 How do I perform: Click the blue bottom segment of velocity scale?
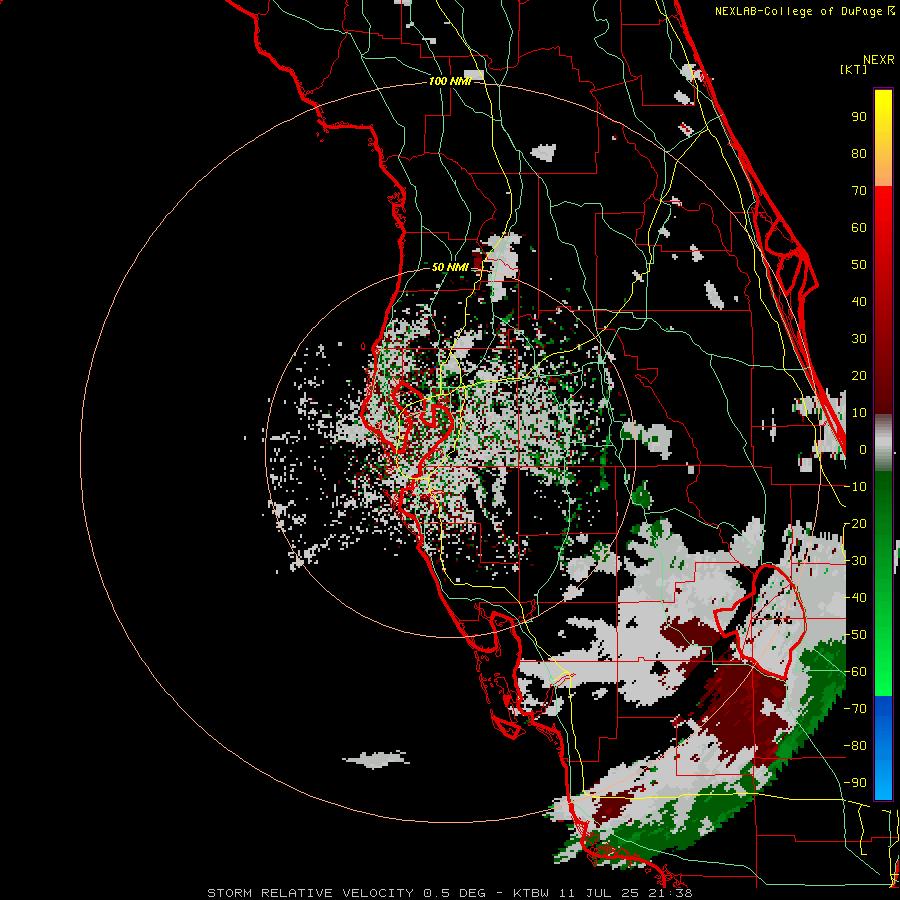[883, 747]
